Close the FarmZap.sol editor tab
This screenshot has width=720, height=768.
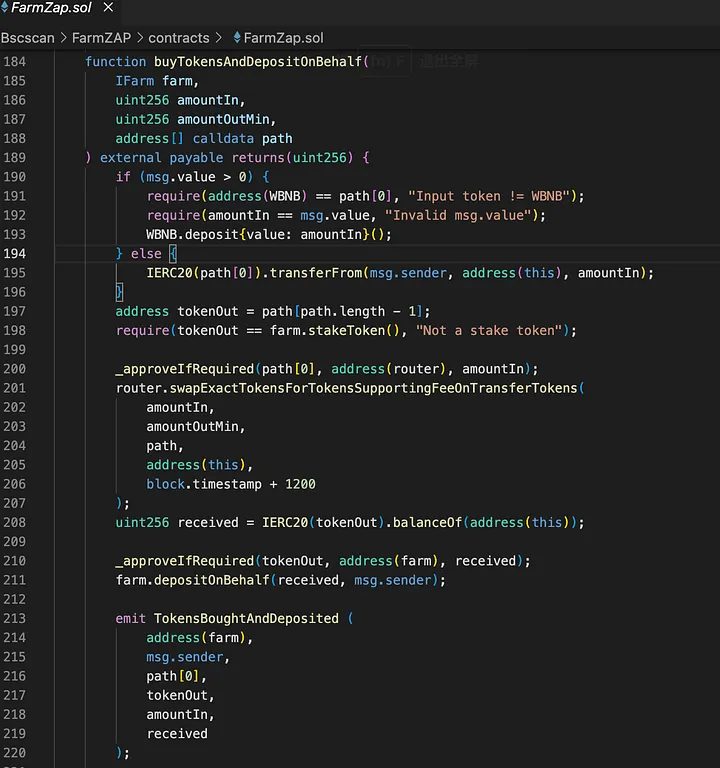point(108,9)
